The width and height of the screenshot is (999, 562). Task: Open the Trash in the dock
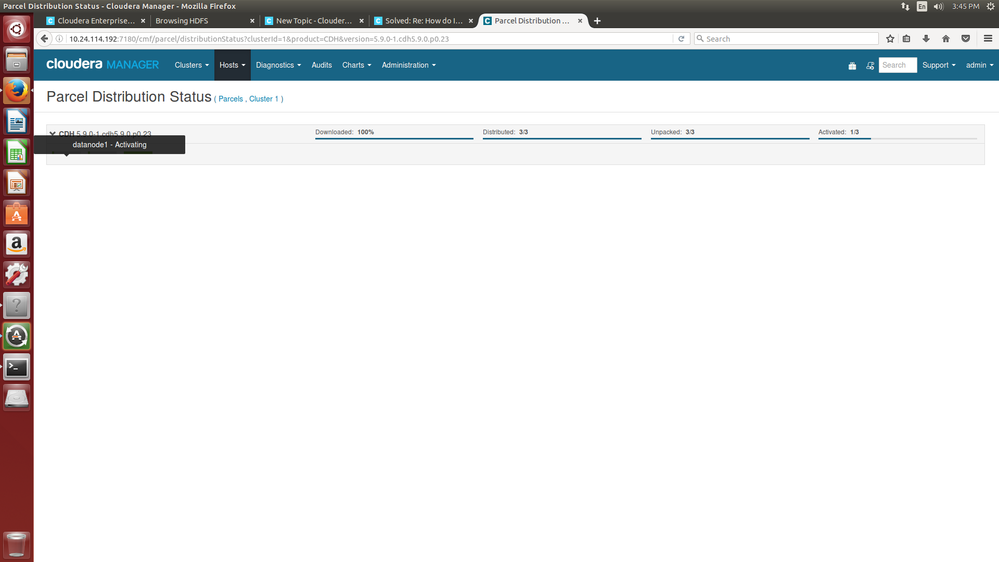tap(17, 545)
